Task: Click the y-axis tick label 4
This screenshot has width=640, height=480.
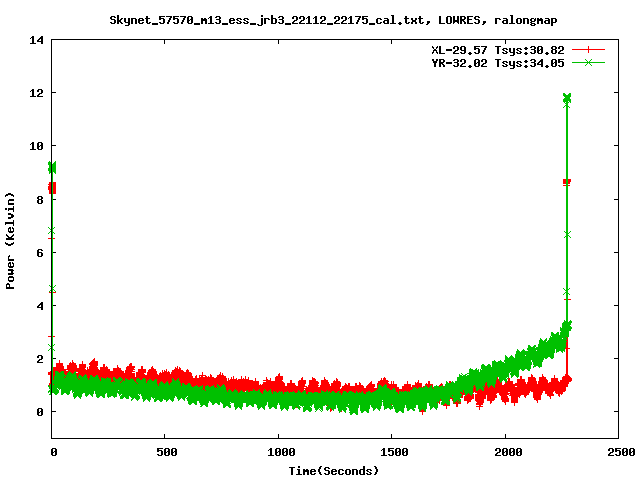Action: tap(40, 306)
